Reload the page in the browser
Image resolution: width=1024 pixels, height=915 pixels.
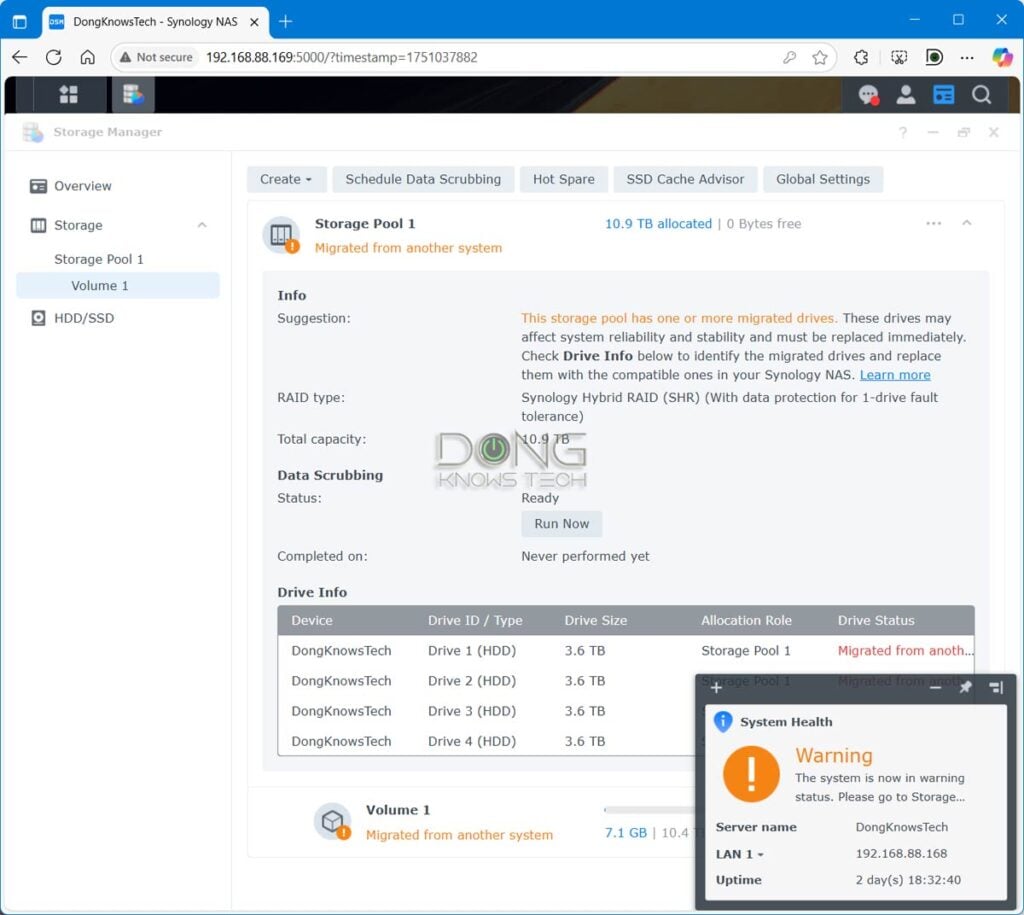coord(54,57)
